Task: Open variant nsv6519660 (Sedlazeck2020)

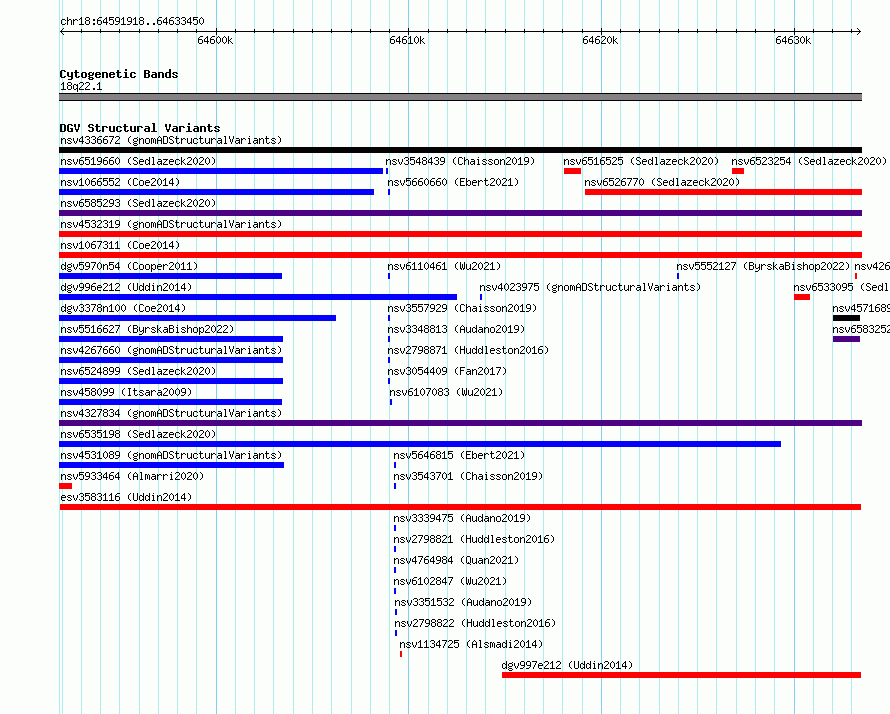Action: [x=138, y=161]
